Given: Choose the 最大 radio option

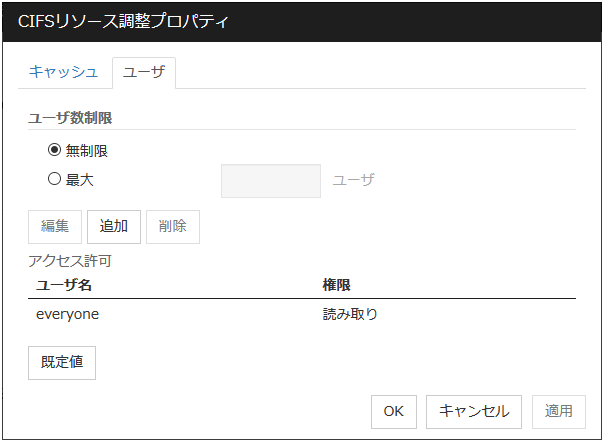Looking at the screenshot, I should pyautogui.click(x=55, y=180).
